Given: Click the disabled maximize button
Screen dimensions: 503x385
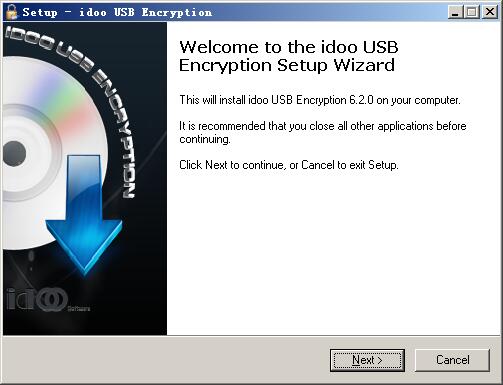Looking at the screenshot, I should tap(471, 12).
